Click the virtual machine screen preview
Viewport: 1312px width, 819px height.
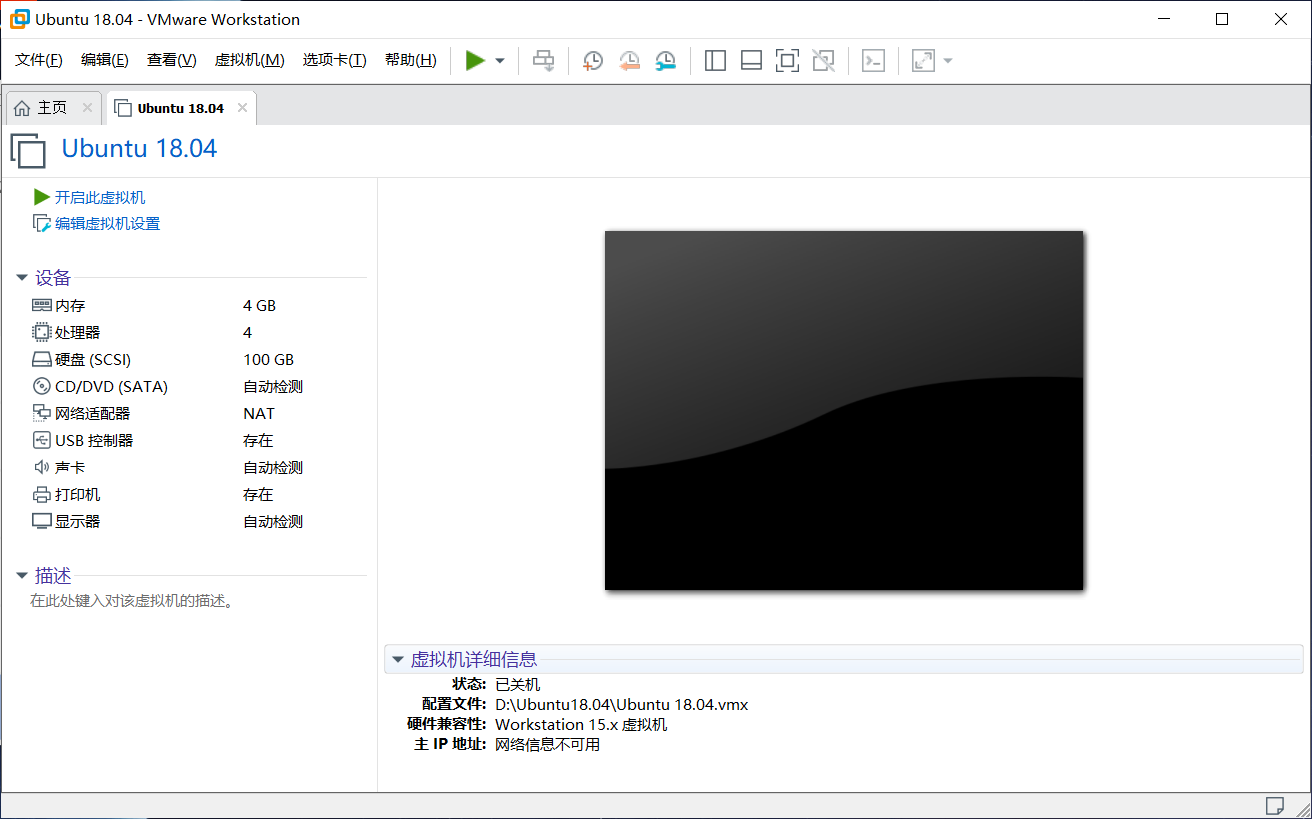[844, 410]
